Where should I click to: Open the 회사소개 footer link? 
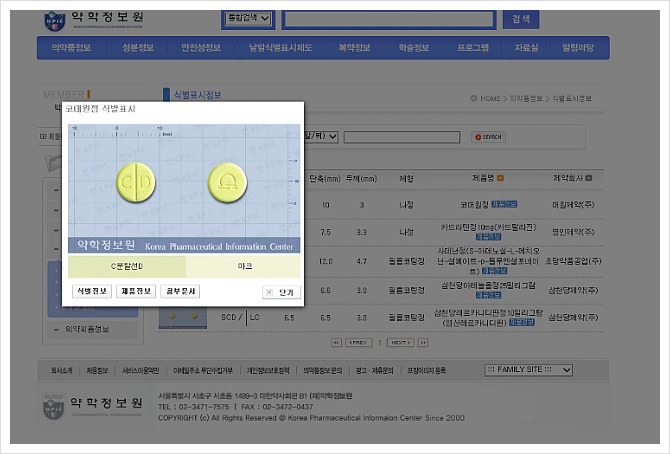click(x=62, y=371)
